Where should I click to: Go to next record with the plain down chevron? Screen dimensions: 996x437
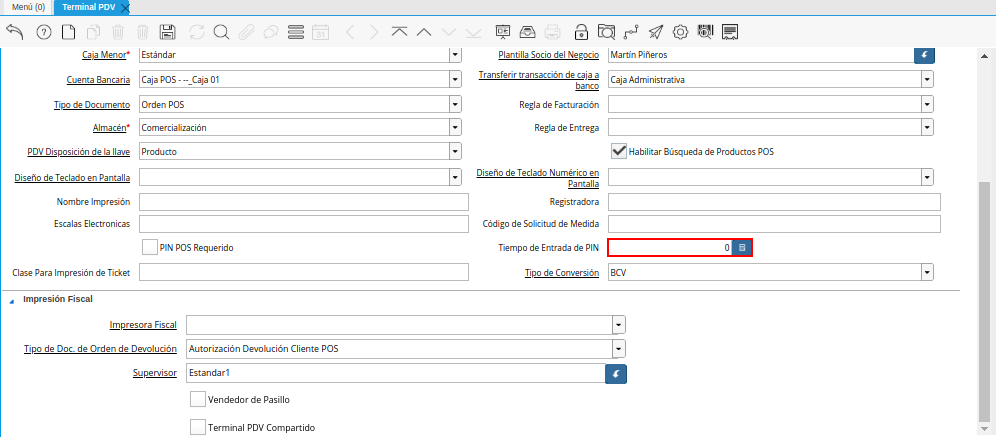448,32
